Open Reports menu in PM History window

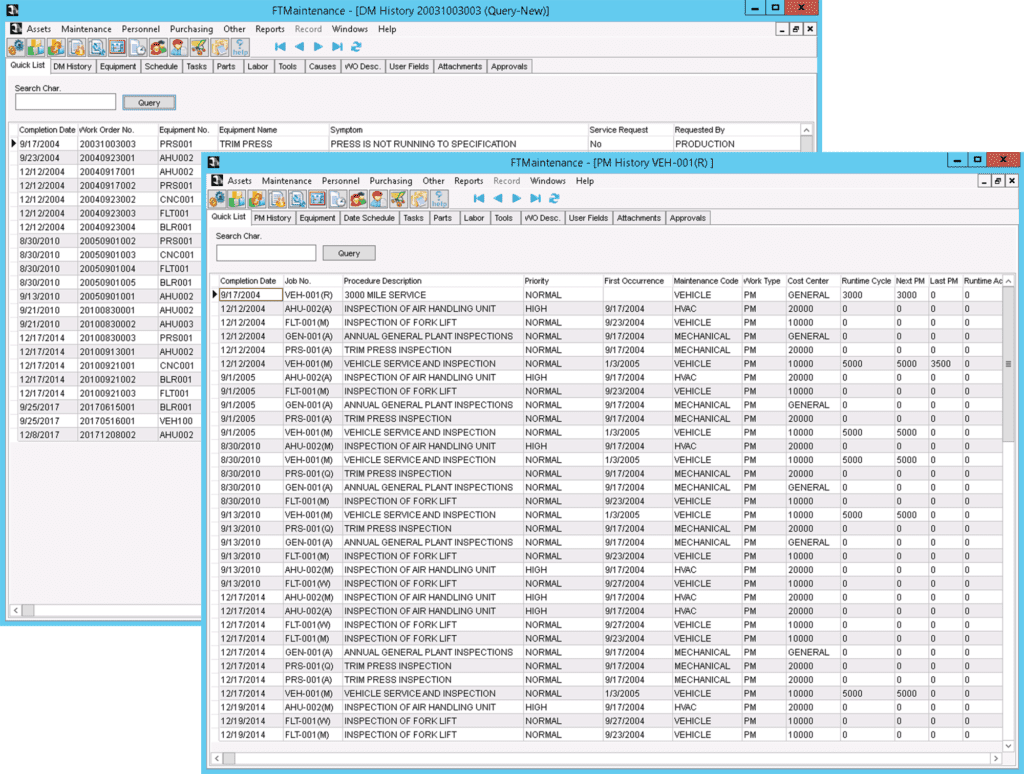[x=468, y=181]
